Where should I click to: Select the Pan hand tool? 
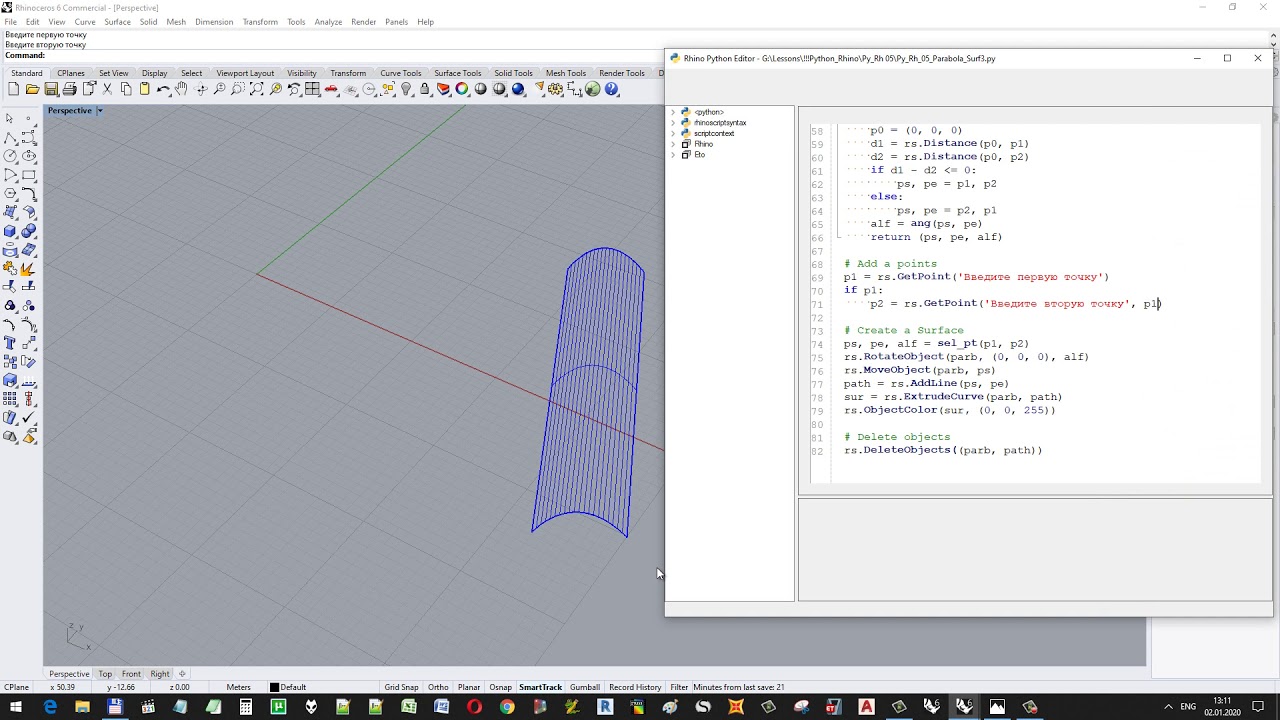(181, 89)
